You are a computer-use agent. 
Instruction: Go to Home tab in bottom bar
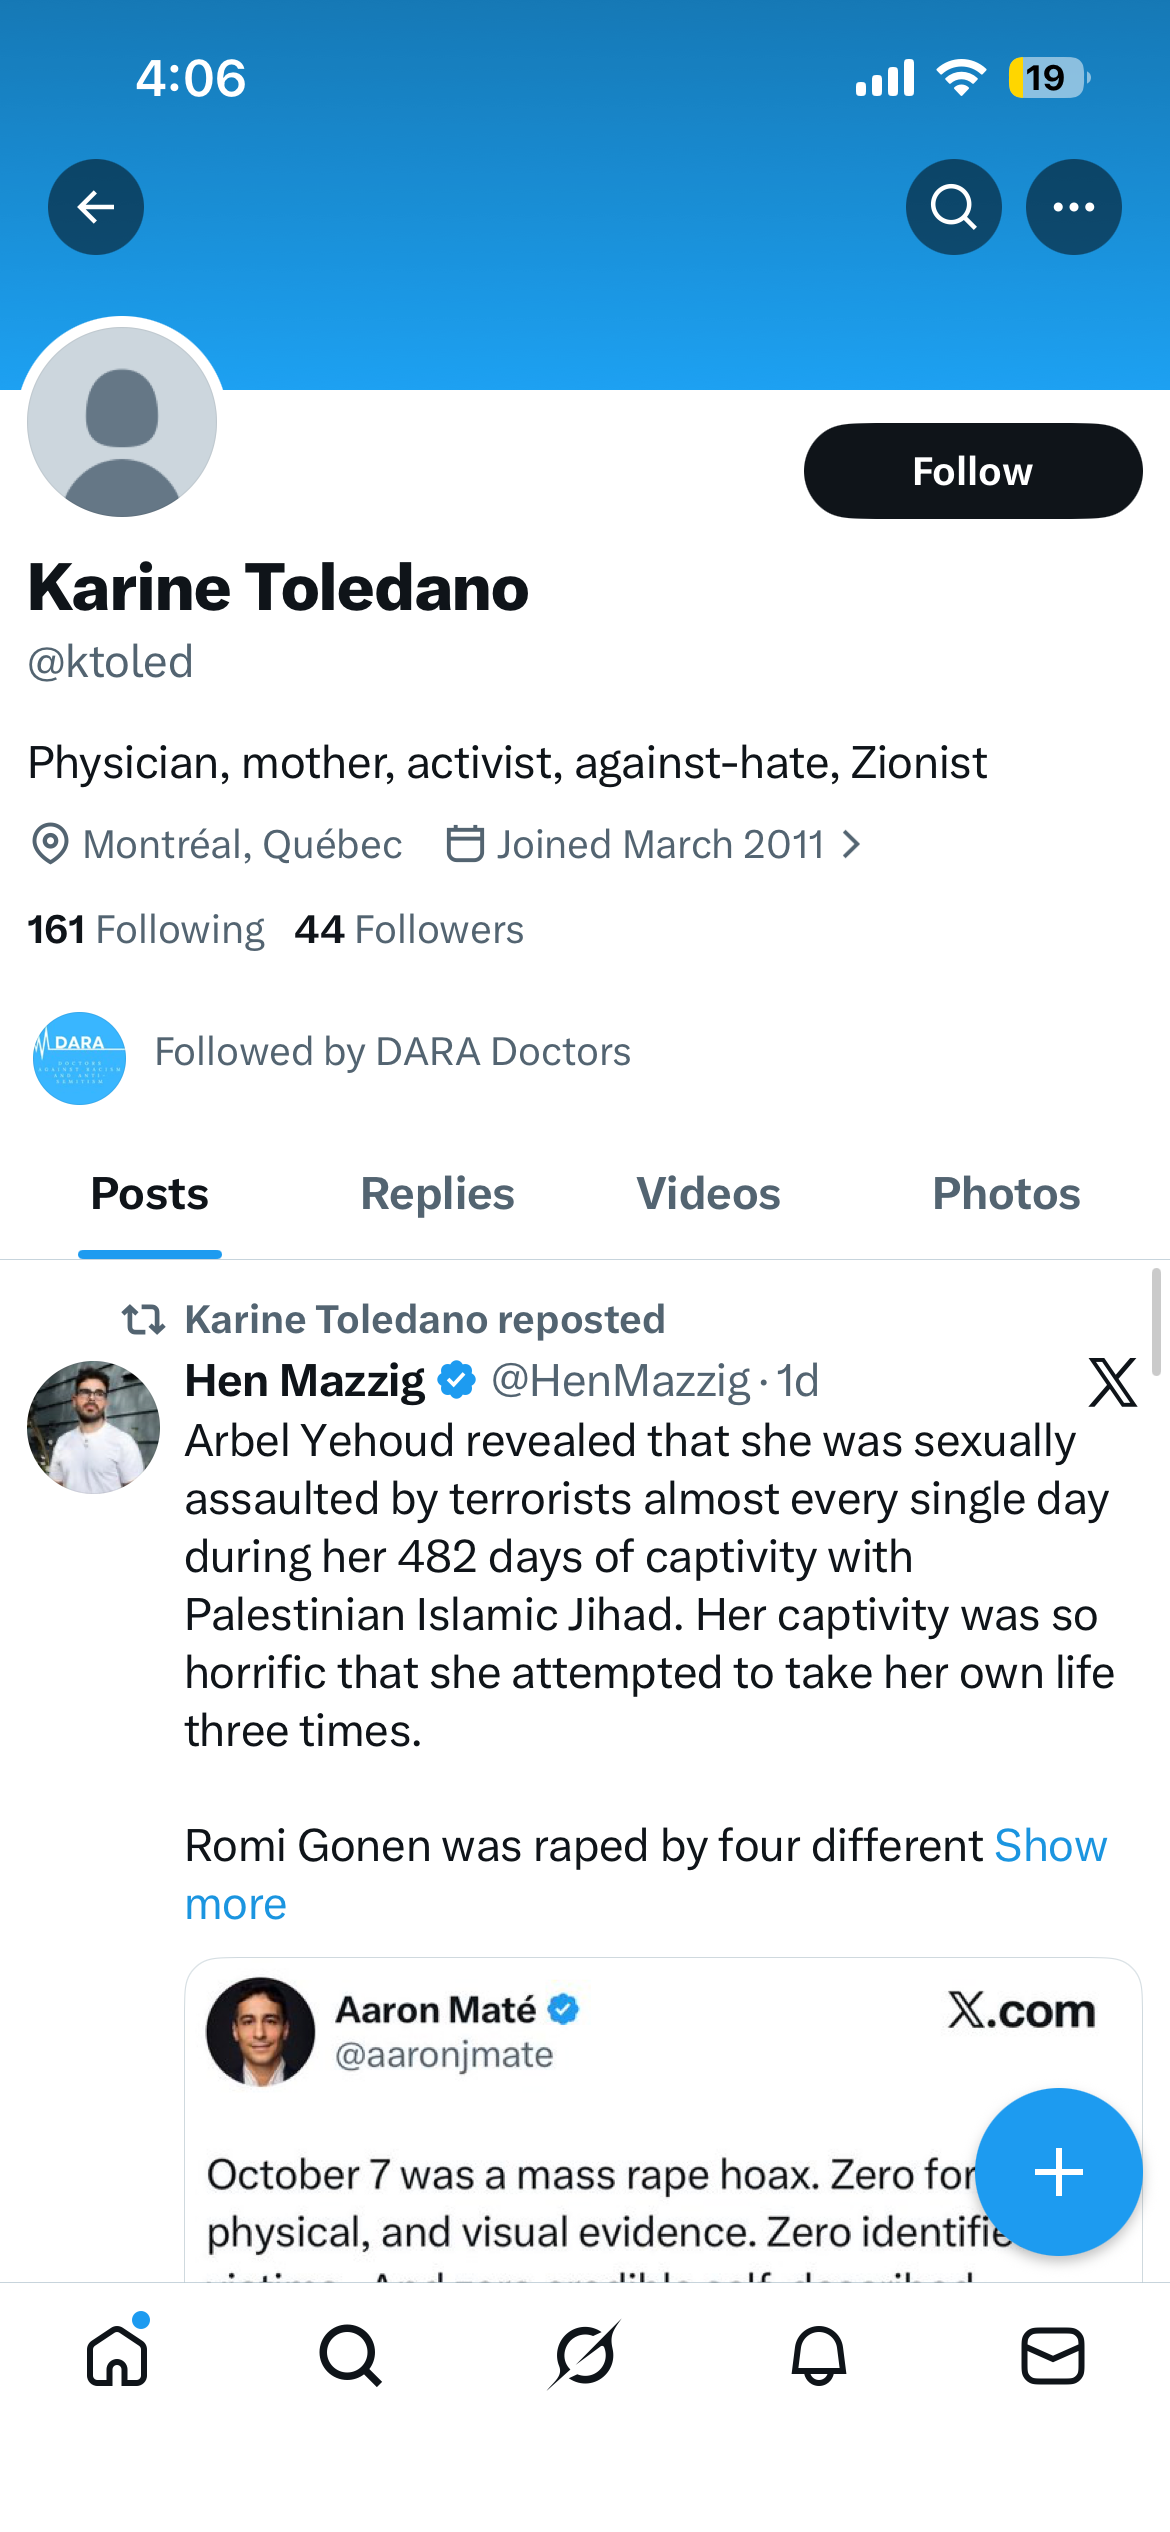(x=118, y=2354)
